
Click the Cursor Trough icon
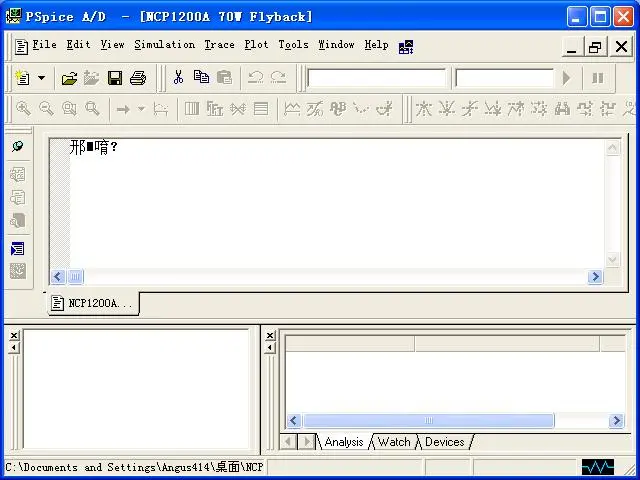click(x=447, y=109)
